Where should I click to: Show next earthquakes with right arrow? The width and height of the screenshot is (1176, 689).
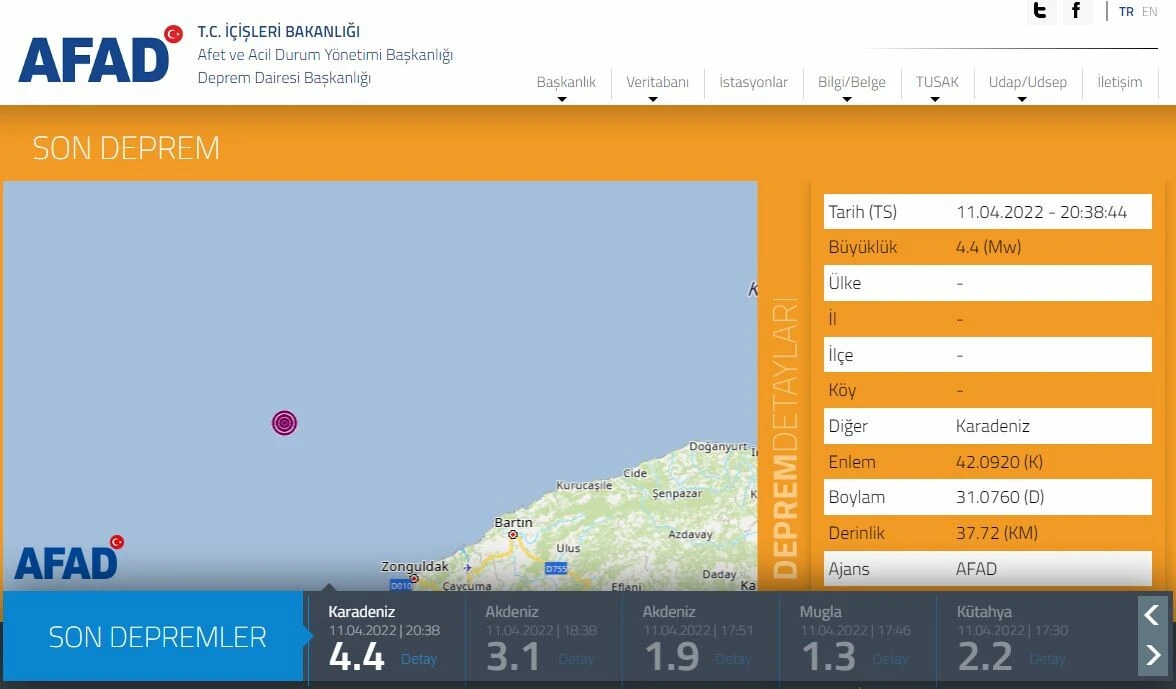[x=1152, y=655]
